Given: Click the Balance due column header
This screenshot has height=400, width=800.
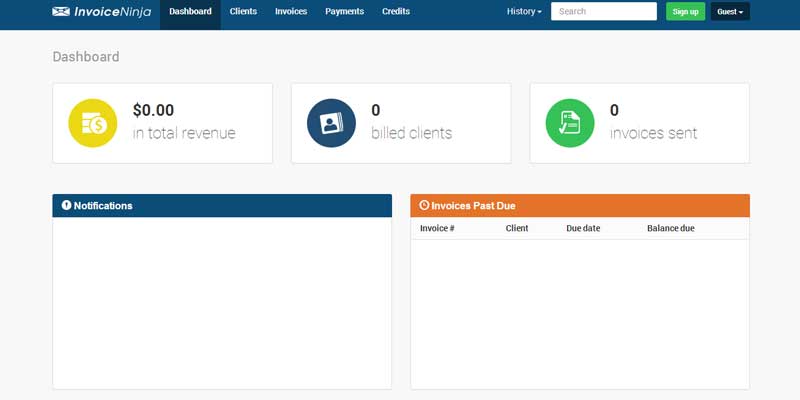Looking at the screenshot, I should click(670, 228).
